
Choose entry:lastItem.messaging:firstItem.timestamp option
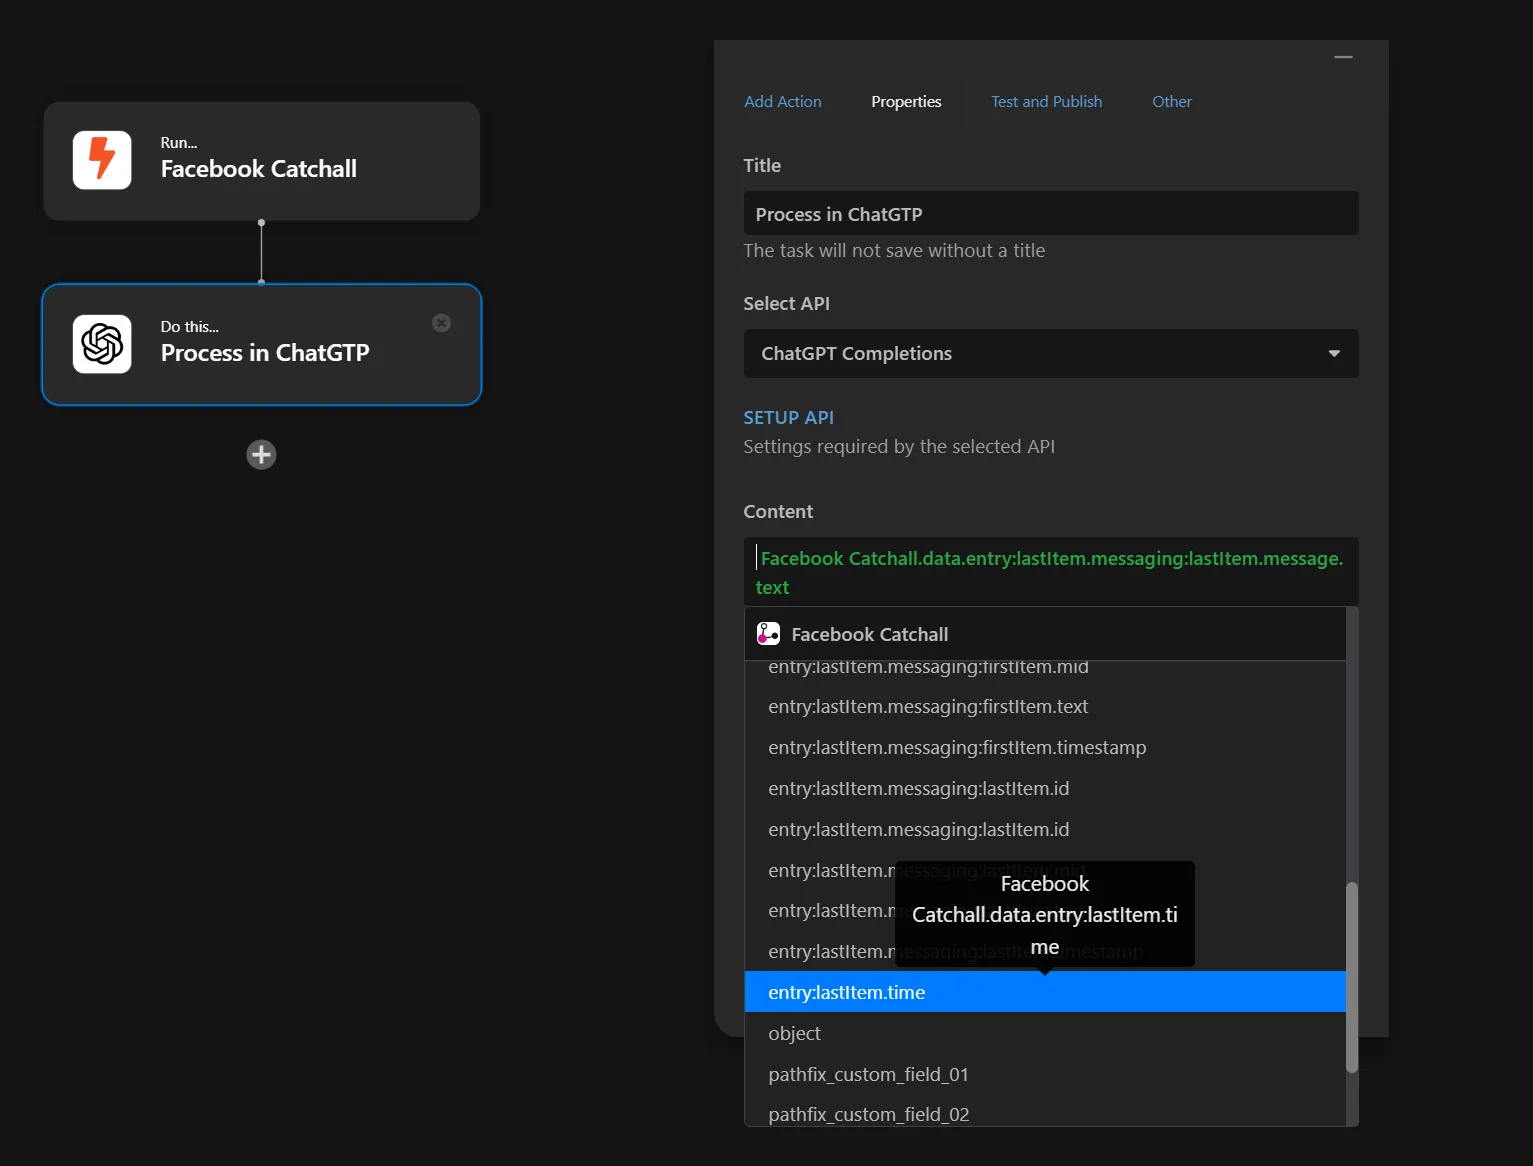click(x=1045, y=748)
